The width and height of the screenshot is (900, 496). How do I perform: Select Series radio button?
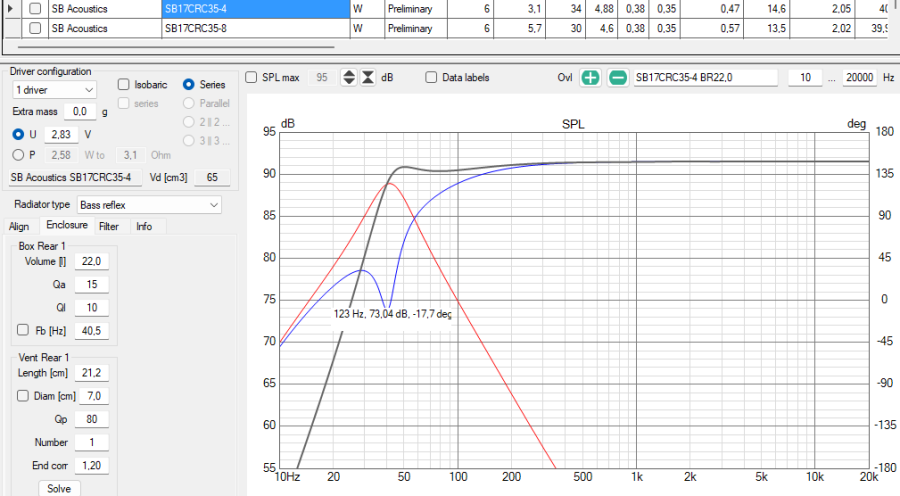(188, 84)
